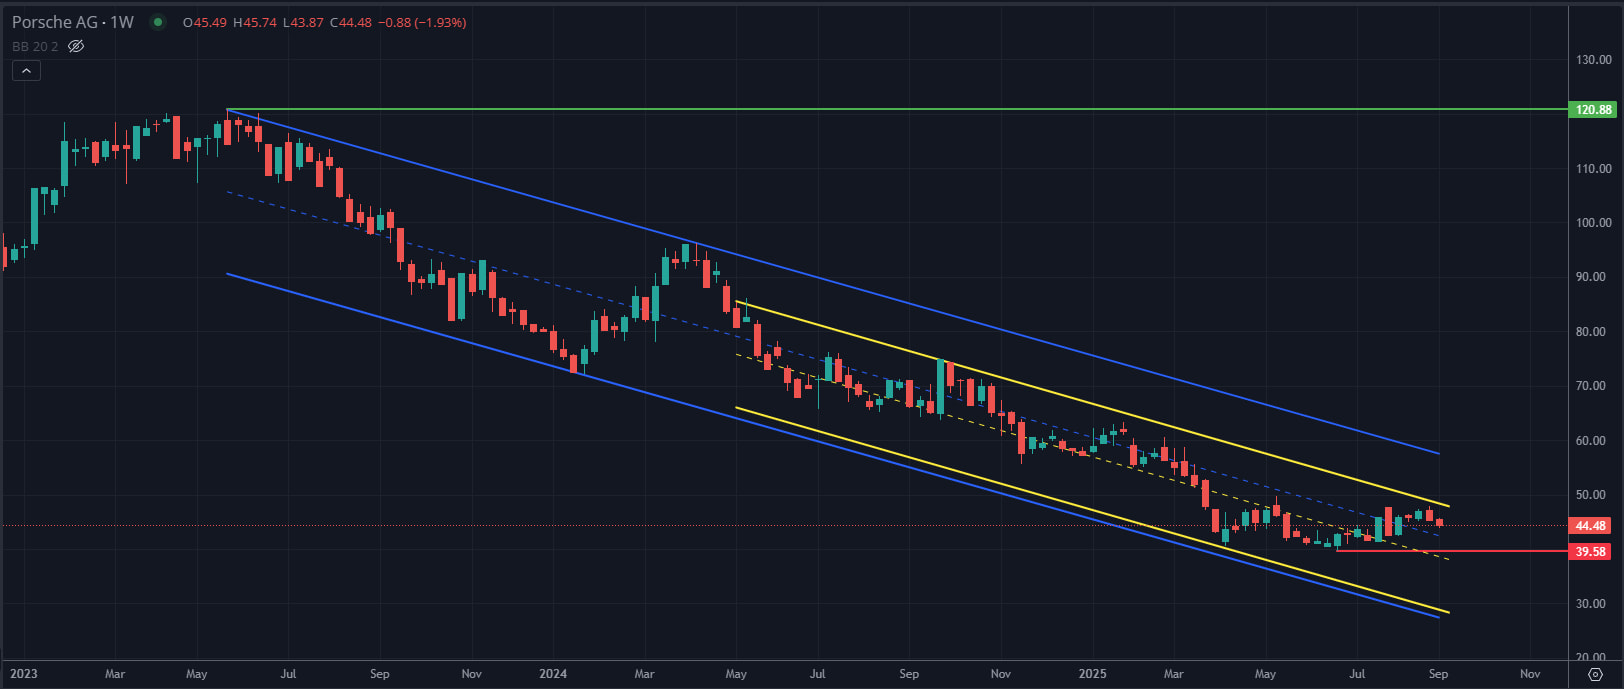This screenshot has width=1624, height=689.
Task: Click the 130.00 level on price scale
Action: 1593,60
